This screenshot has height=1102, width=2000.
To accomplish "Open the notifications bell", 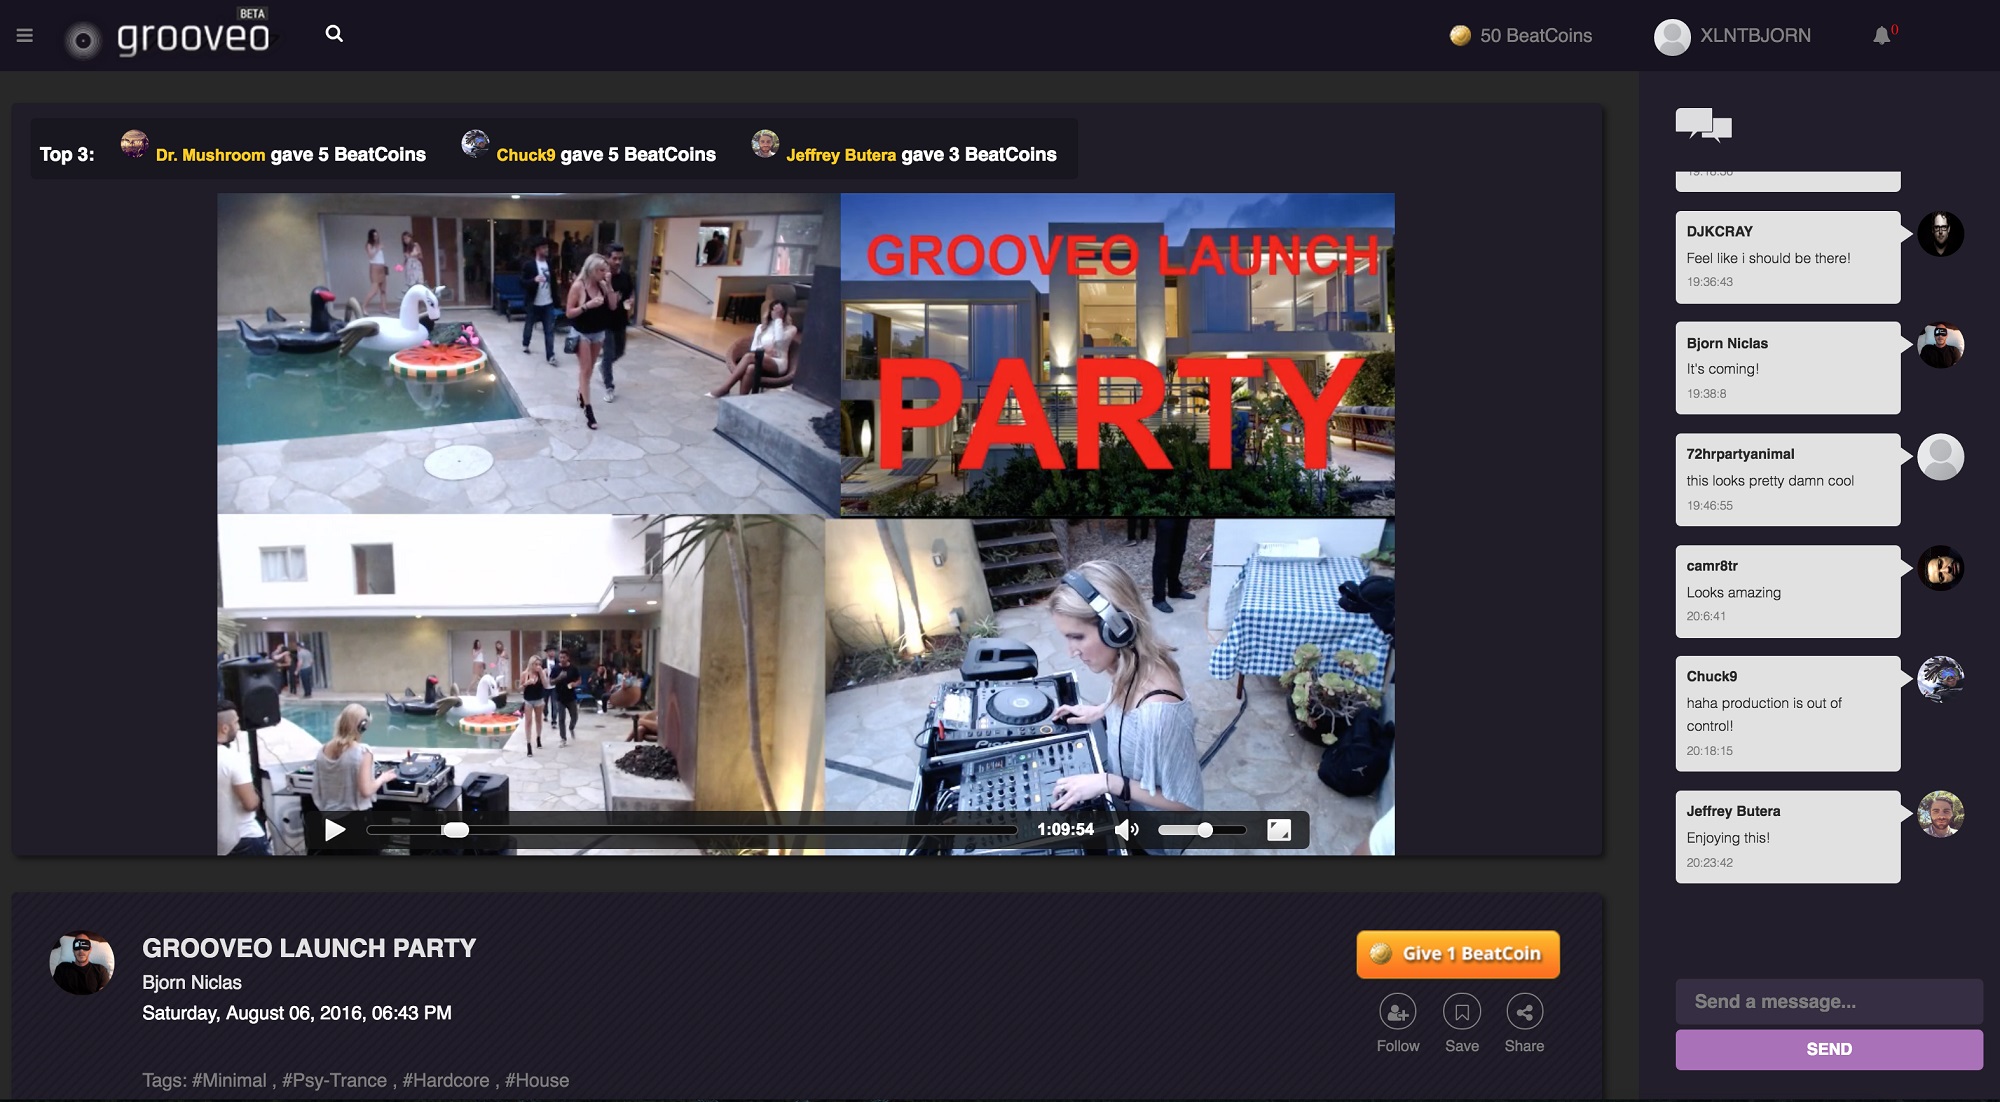I will (1881, 36).
